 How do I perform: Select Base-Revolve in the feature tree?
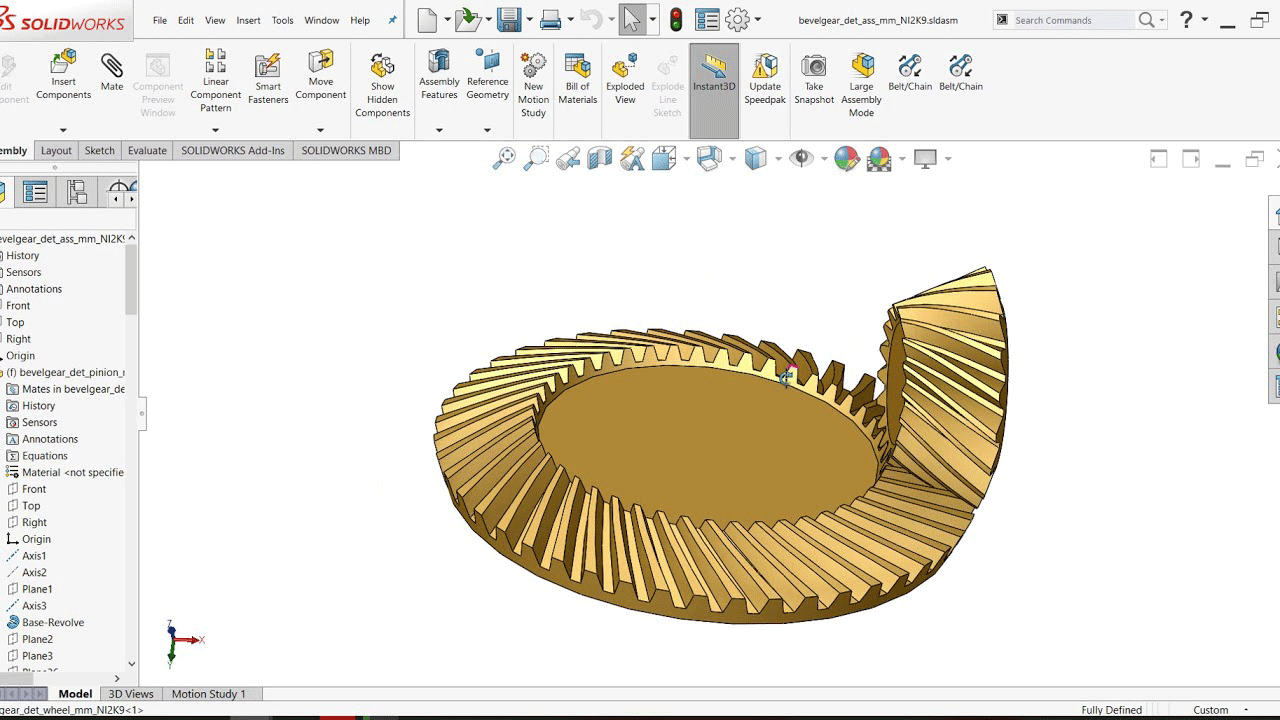click(x=53, y=622)
